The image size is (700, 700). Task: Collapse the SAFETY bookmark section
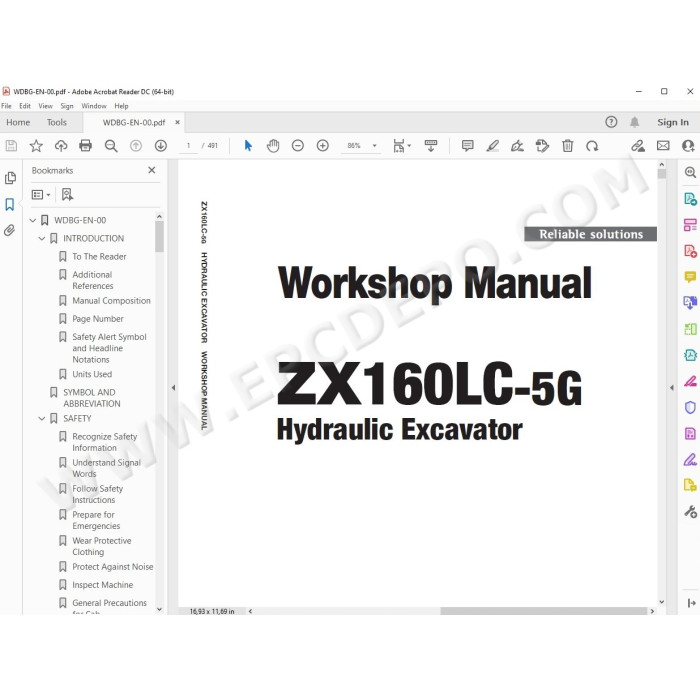pyautogui.click(x=42, y=418)
